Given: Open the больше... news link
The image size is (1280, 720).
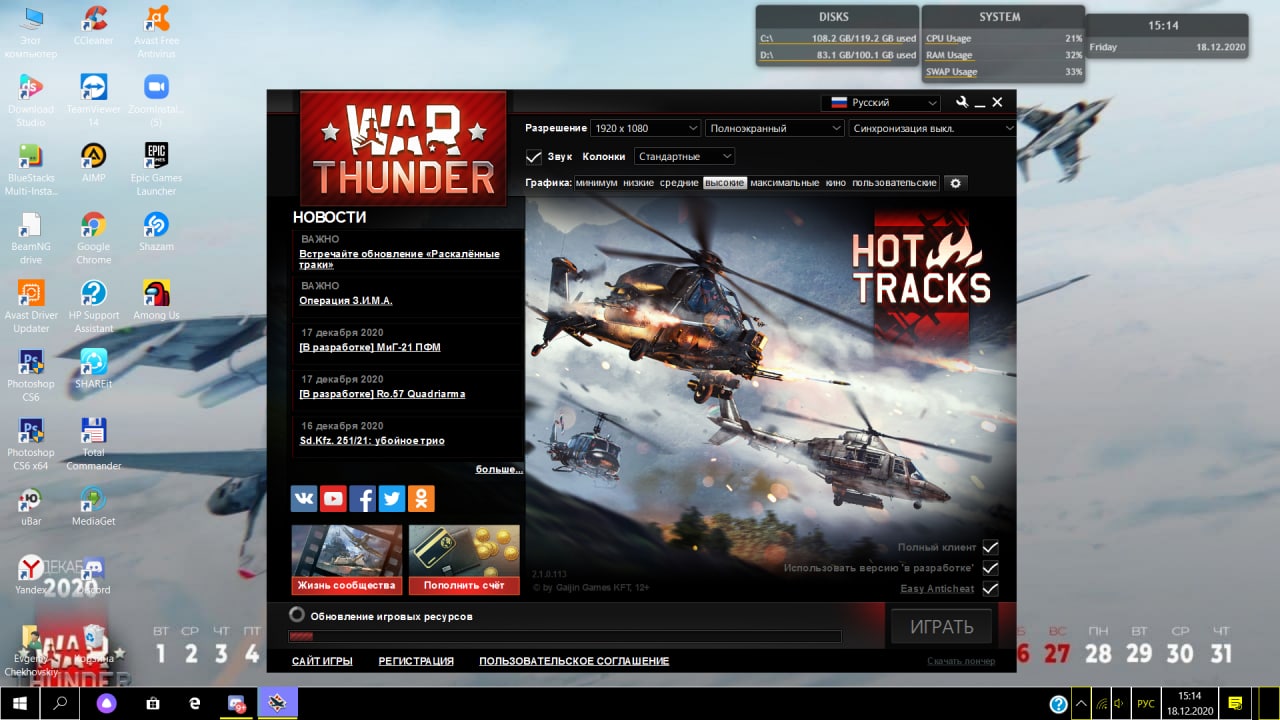Looking at the screenshot, I should 498,469.
